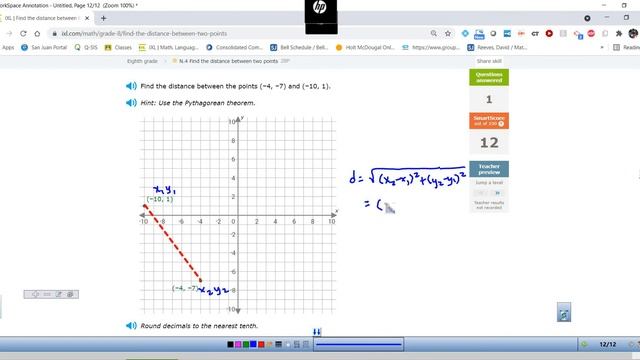
Task: Click the double blue arrows above toolbar
Action: tap(317, 332)
